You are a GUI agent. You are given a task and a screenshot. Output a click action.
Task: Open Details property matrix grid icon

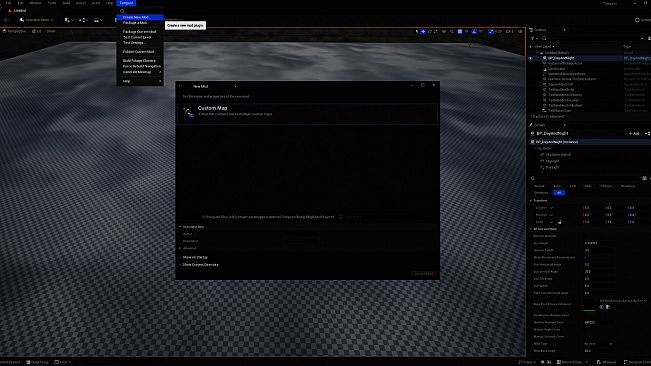pos(644,178)
